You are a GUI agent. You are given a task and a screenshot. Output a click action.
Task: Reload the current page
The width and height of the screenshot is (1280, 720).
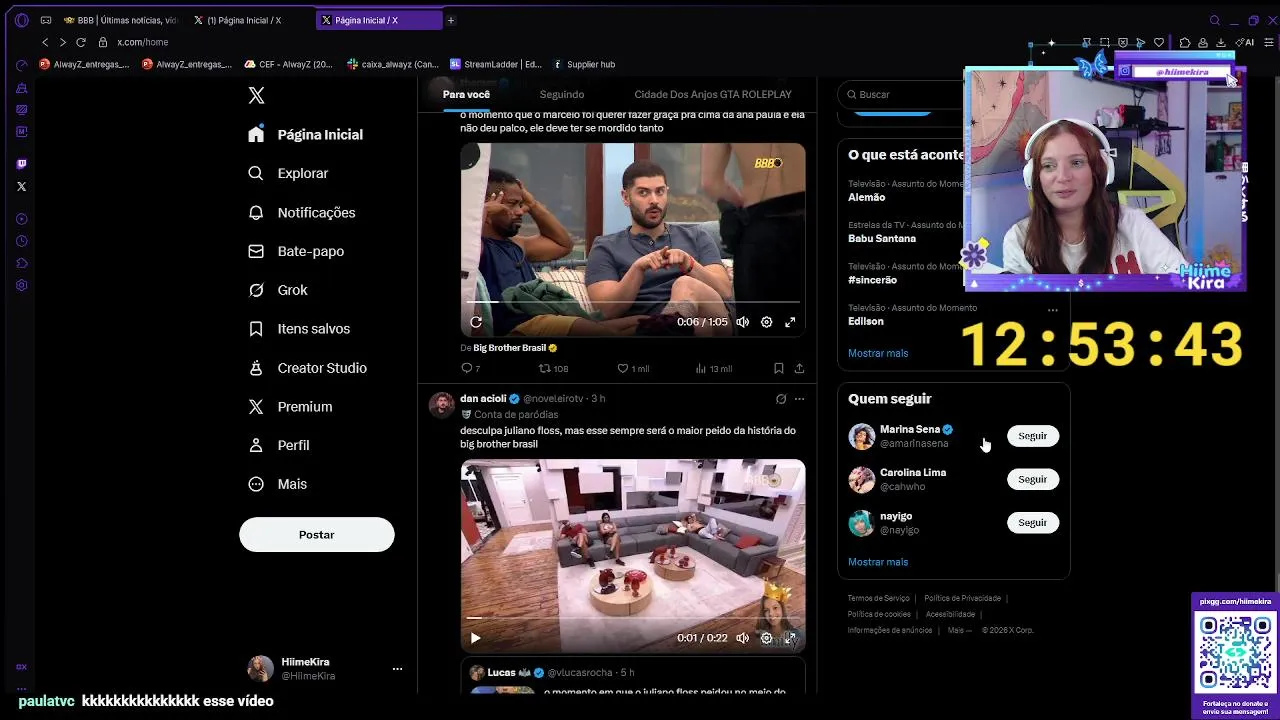81,42
